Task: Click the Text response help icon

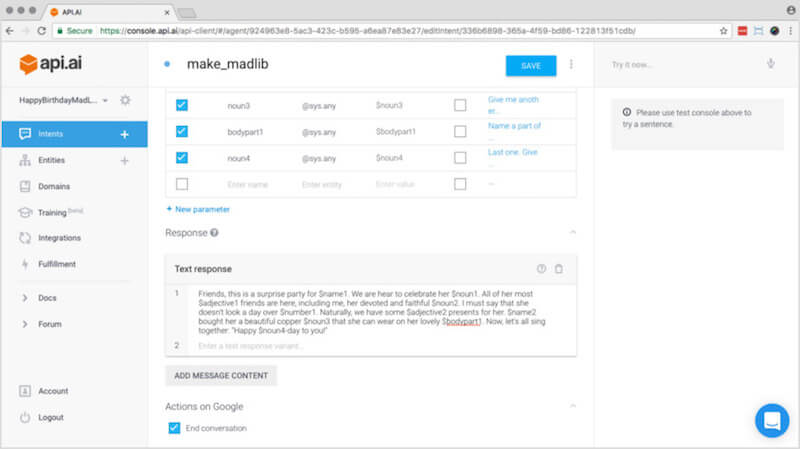Action: (x=541, y=269)
